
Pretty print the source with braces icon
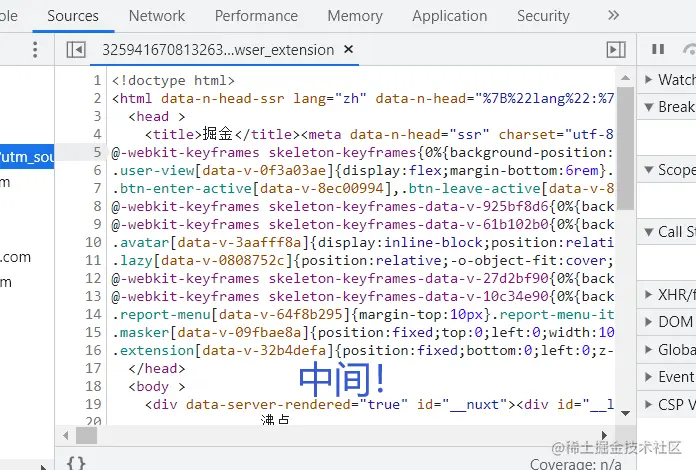point(75,462)
